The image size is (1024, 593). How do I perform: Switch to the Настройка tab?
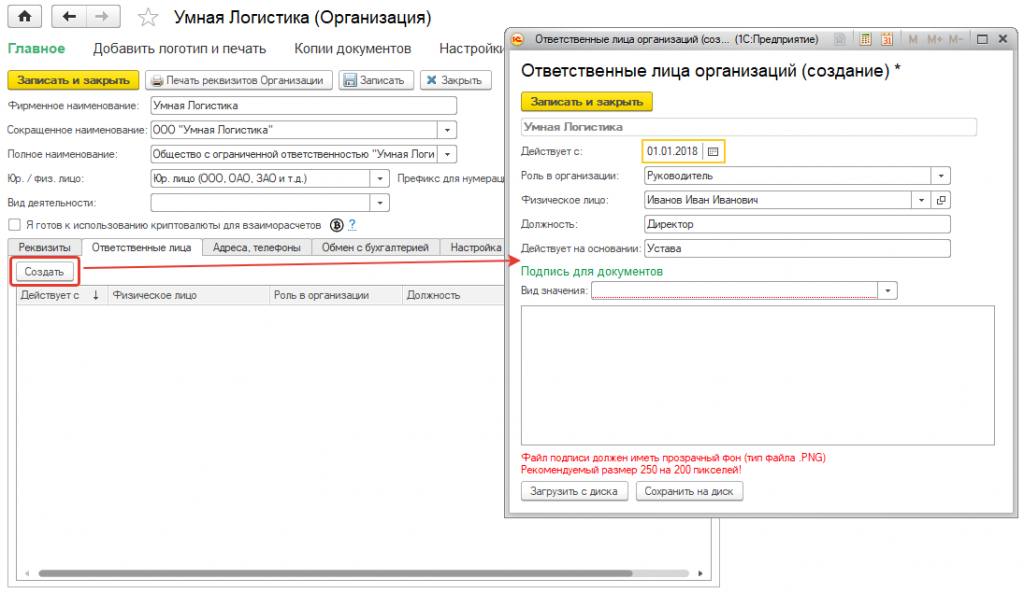coord(473,248)
